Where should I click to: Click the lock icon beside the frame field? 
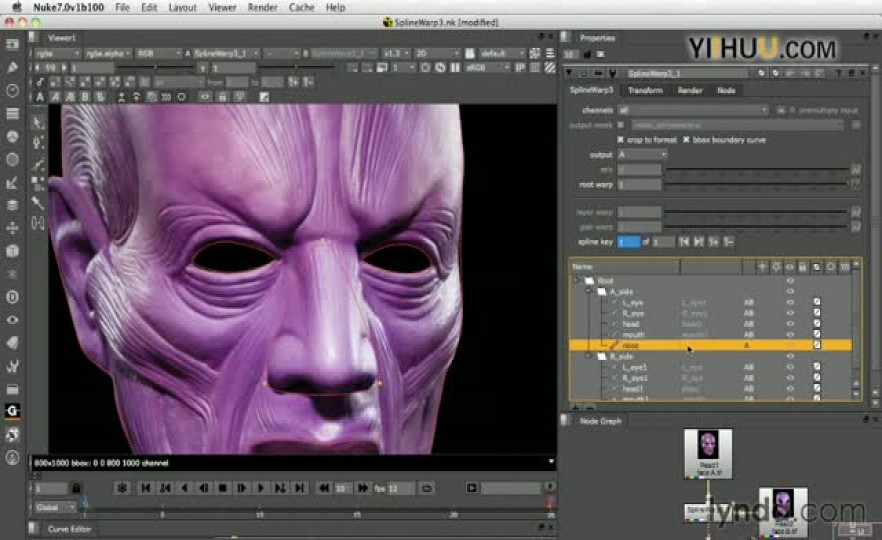[x=76, y=488]
